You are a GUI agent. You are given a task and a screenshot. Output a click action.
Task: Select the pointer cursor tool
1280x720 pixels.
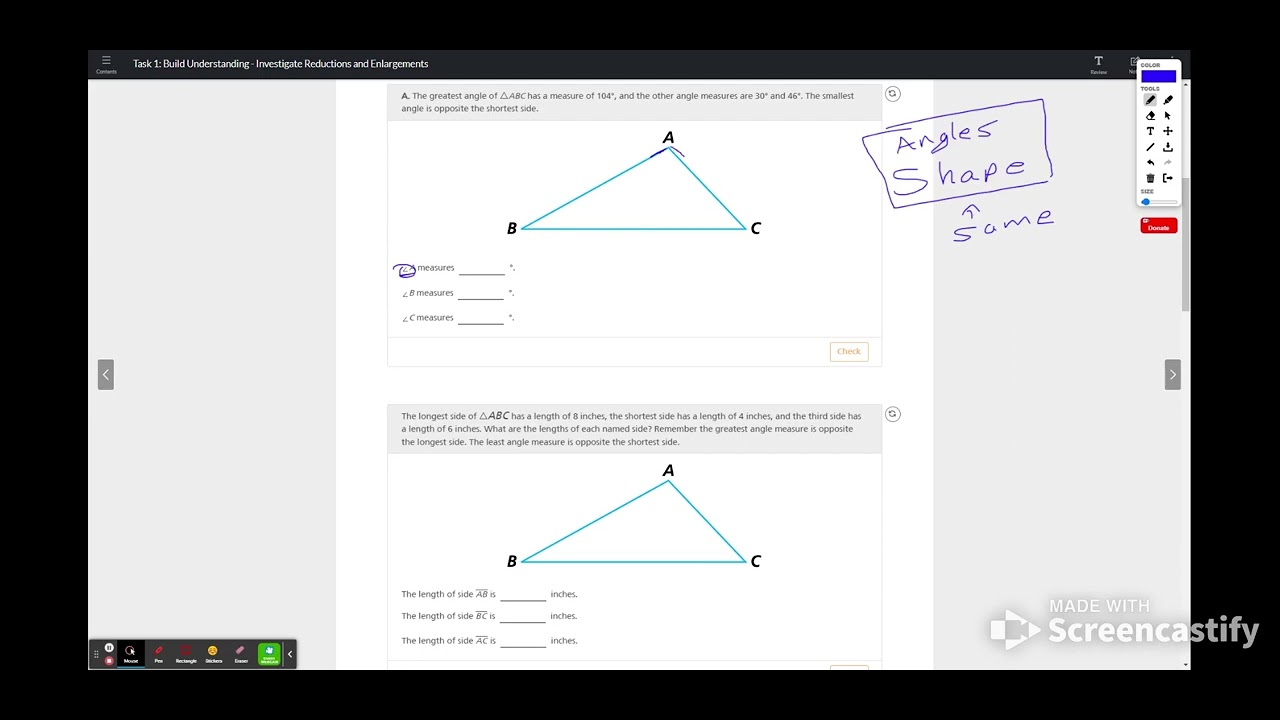[x=1168, y=116]
